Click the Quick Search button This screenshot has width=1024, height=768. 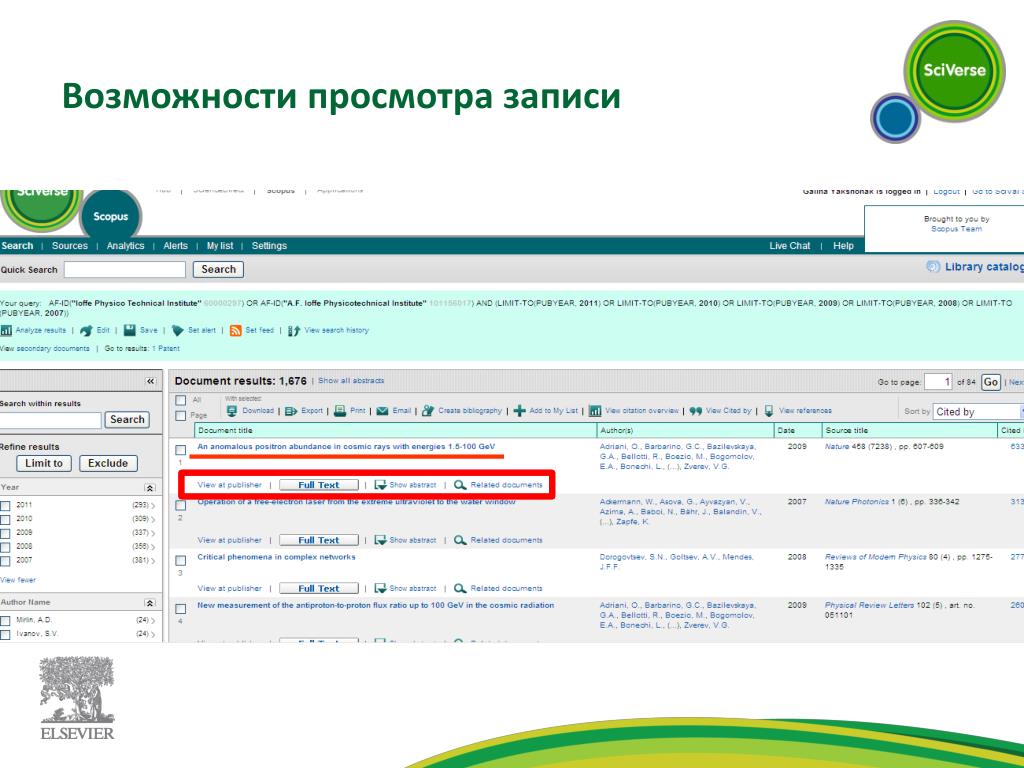[218, 269]
